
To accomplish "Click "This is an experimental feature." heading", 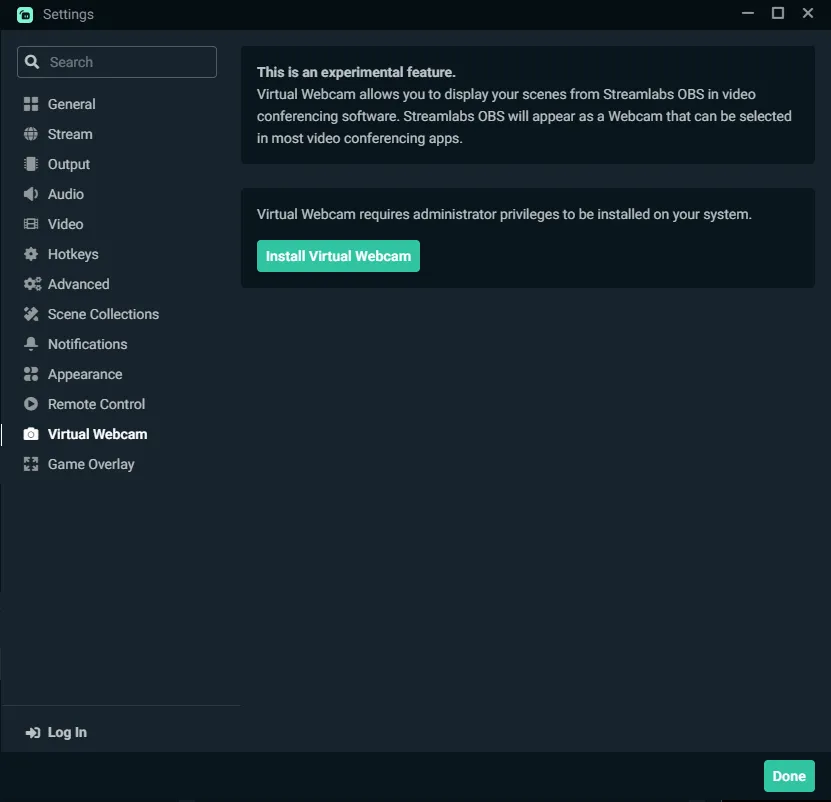I will pyautogui.click(x=356, y=72).
